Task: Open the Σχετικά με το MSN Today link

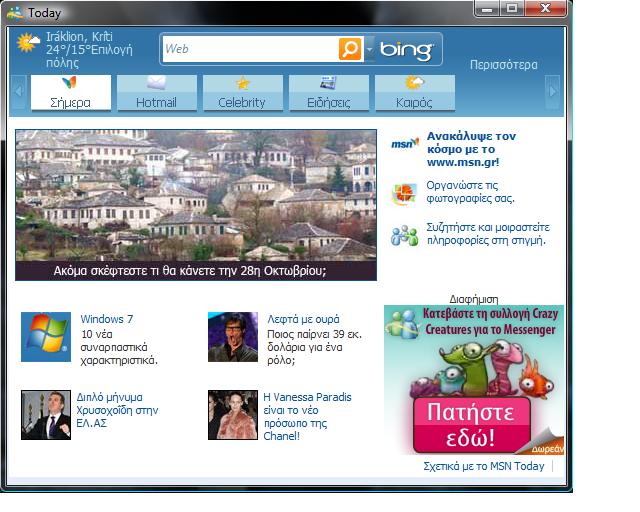Action: (484, 466)
